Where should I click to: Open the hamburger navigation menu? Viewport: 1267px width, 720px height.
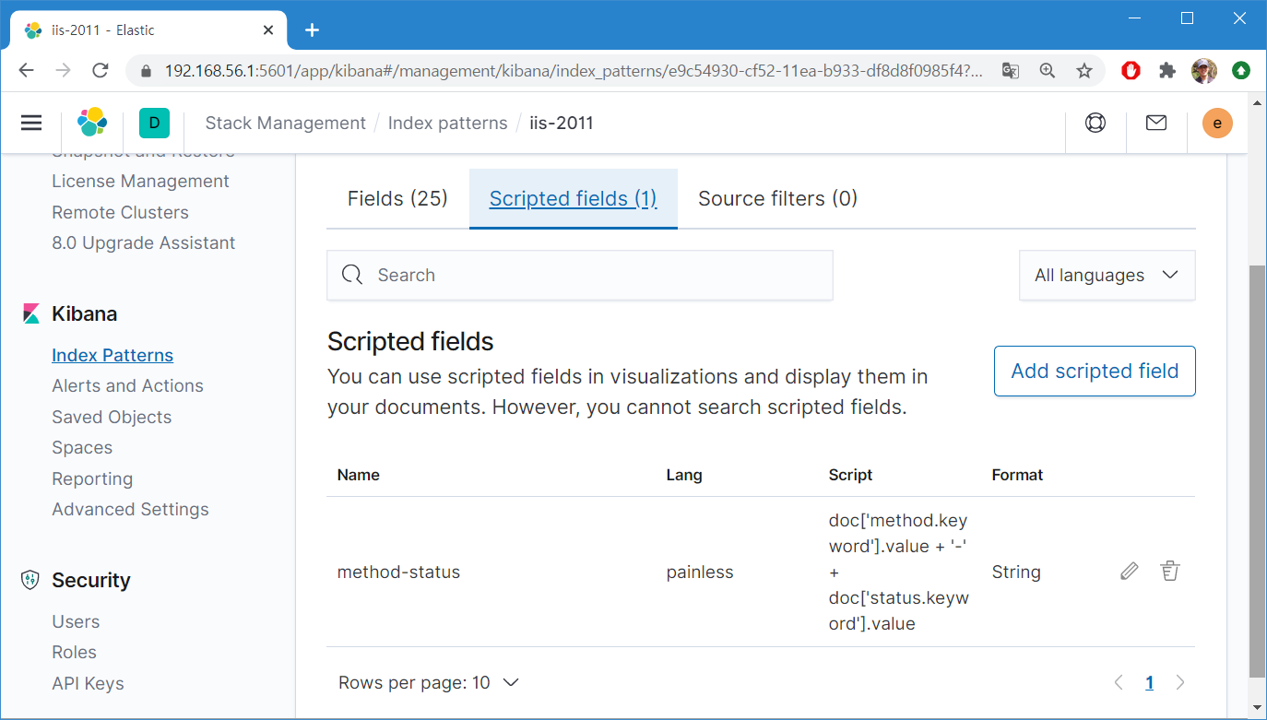pos(32,123)
